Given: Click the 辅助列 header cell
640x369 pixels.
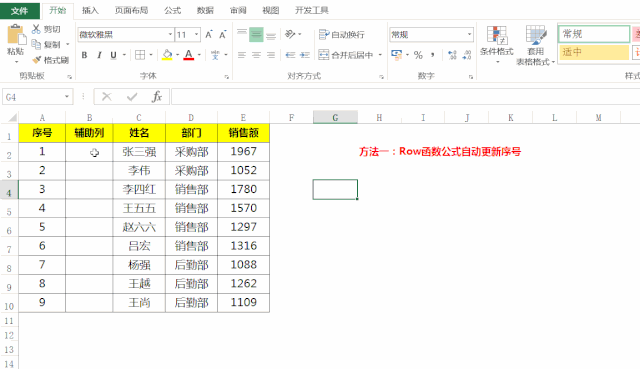Looking at the screenshot, I should click(89, 133).
